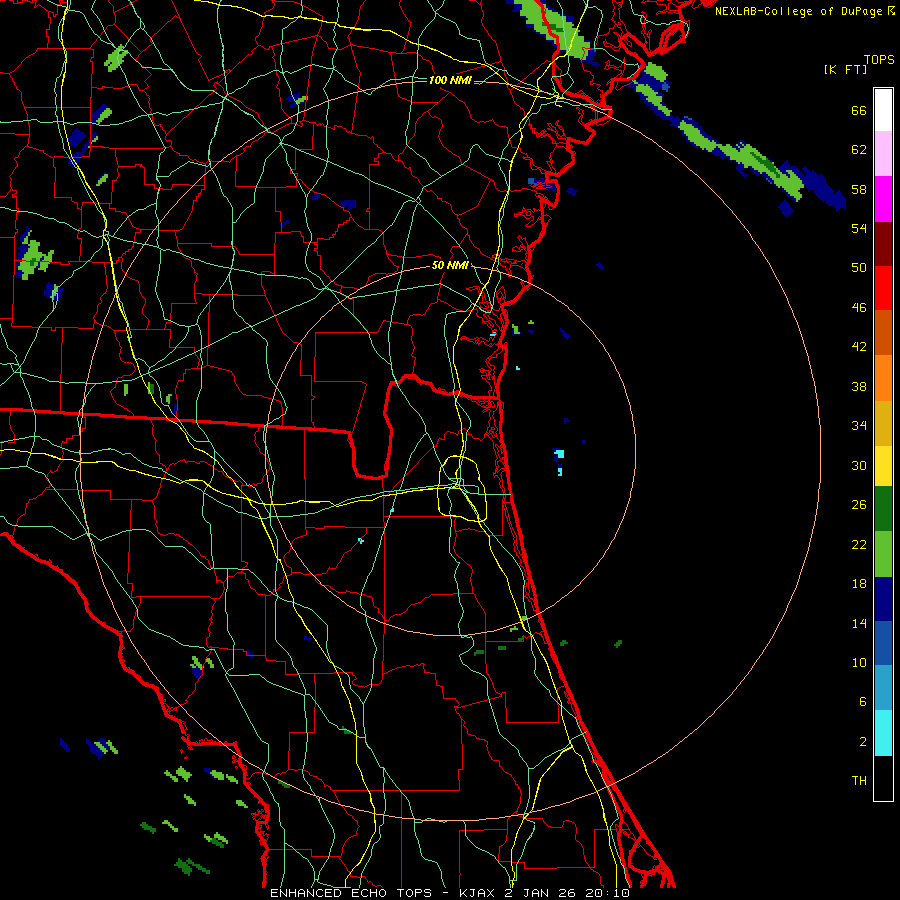
Task: Click the "30" legend value
Action: (x=859, y=465)
